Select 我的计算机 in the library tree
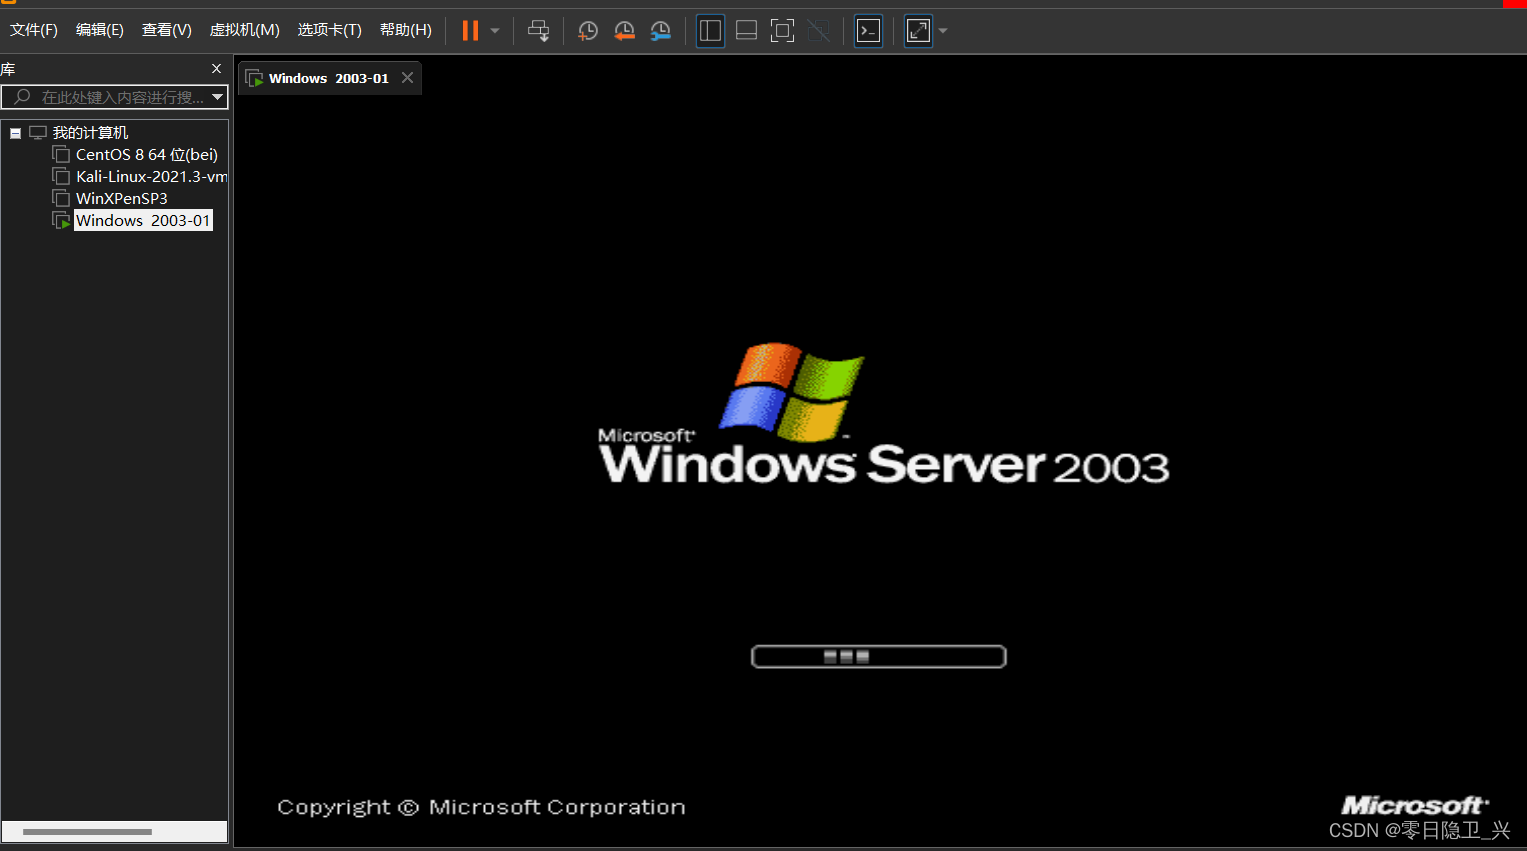 [90, 133]
